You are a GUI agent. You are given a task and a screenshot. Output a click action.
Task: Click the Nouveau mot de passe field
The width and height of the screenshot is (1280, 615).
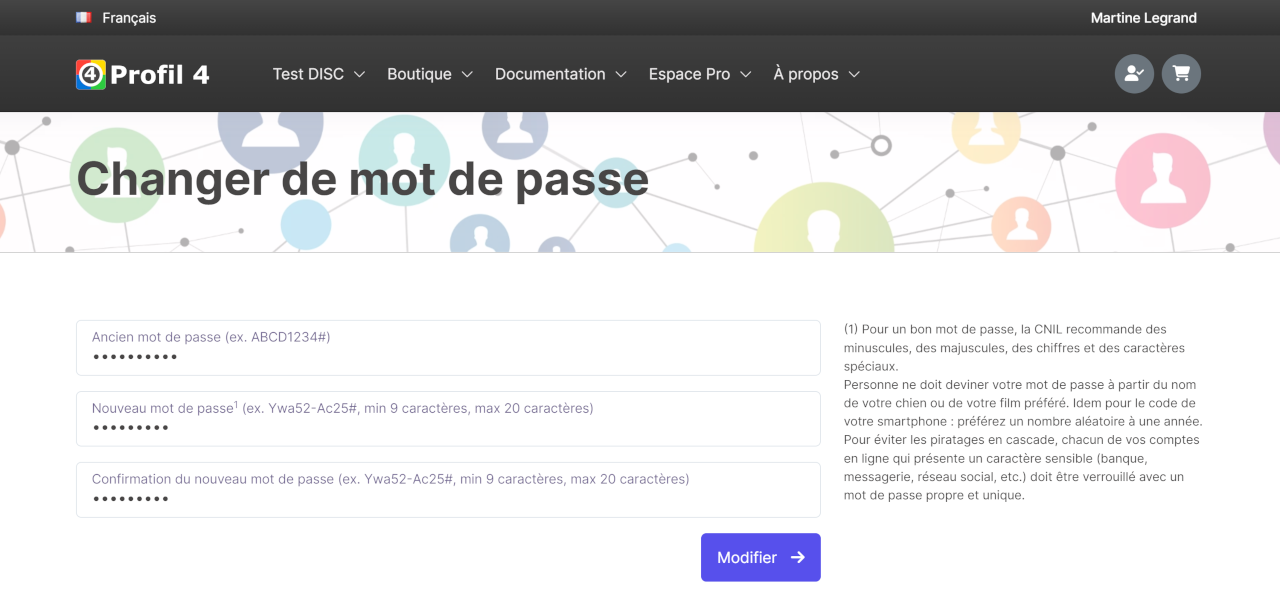(x=448, y=427)
